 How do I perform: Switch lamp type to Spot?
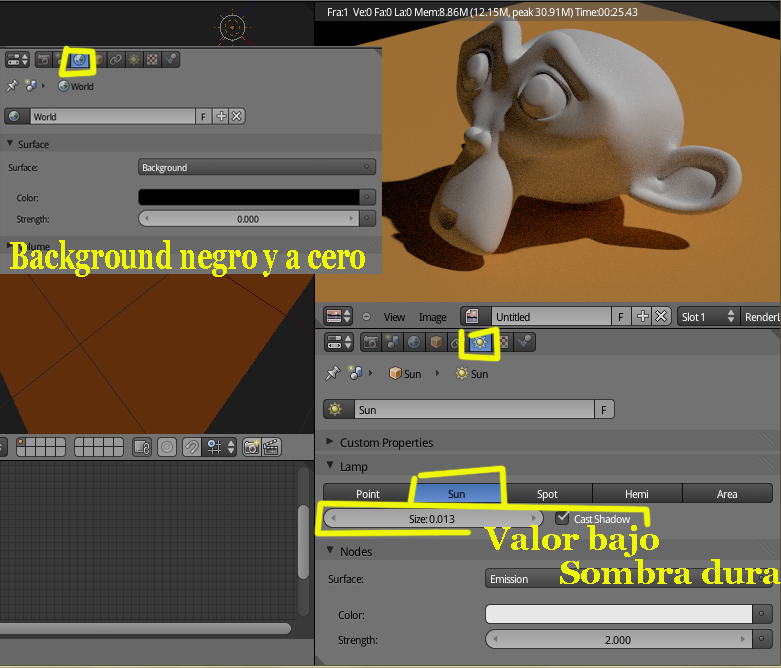coord(547,493)
